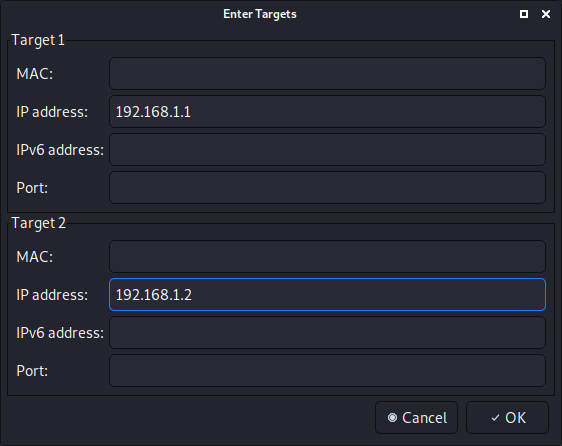Image resolution: width=562 pixels, height=446 pixels.
Task: Click the Target 1 'IP address:' label
Action: [52, 112]
